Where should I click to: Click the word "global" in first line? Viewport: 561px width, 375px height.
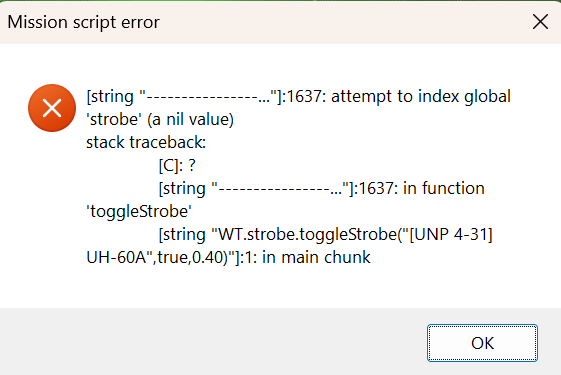[x=487, y=97]
